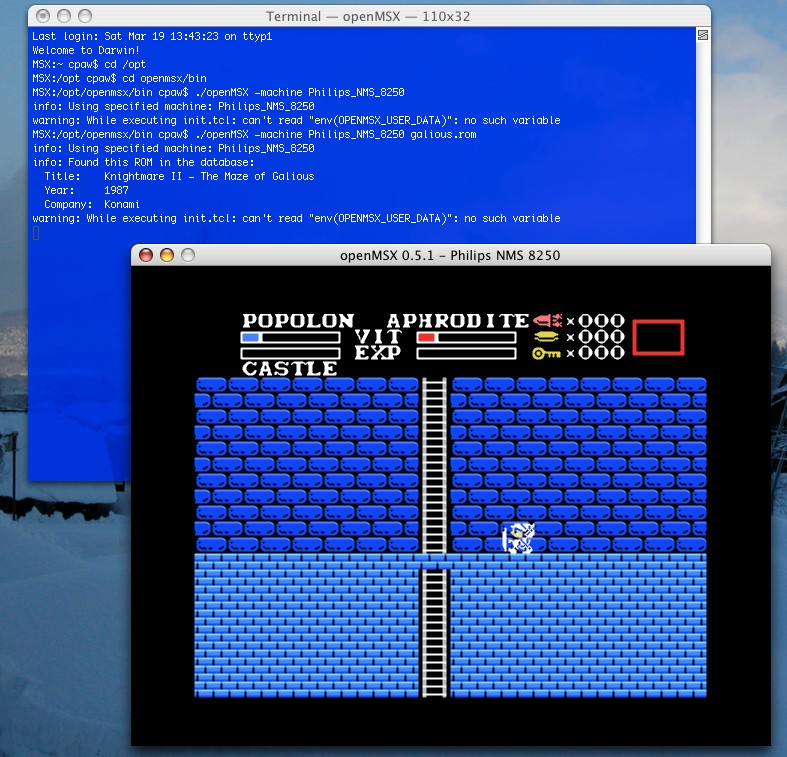Click the openMSX 0.5.1 window title

(450, 255)
